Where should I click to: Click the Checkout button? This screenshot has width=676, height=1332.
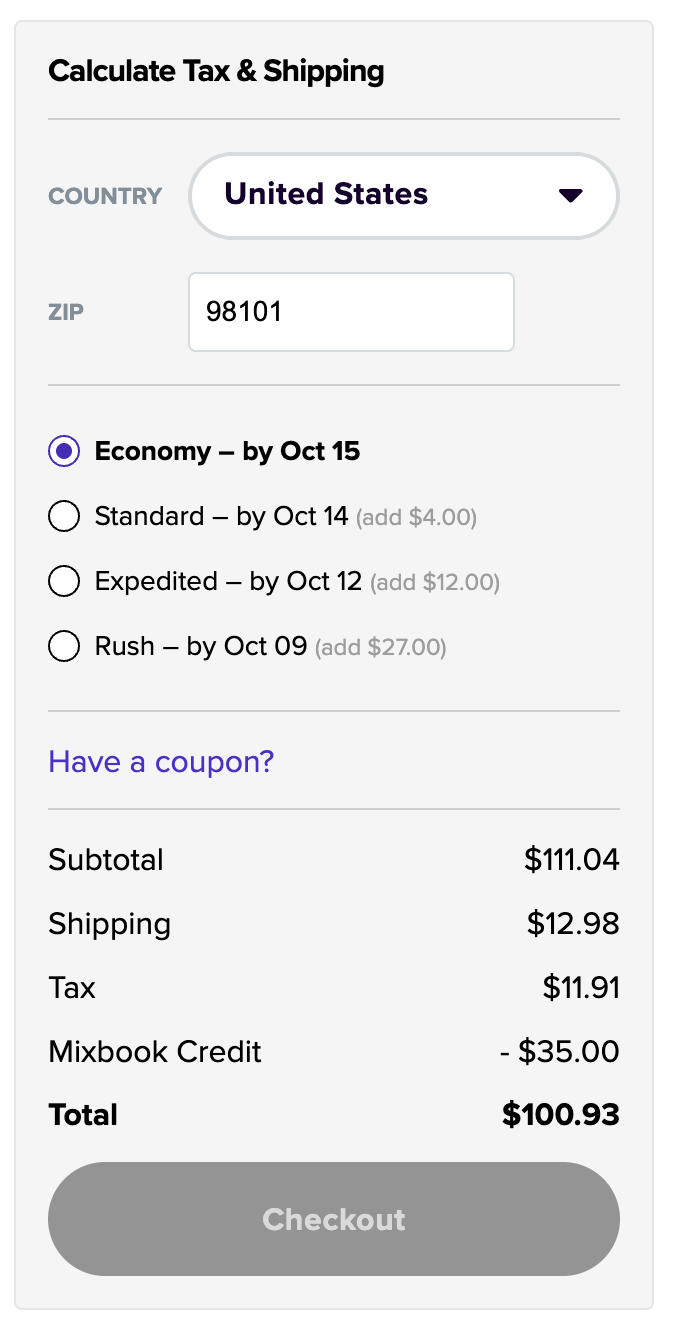(x=334, y=1219)
